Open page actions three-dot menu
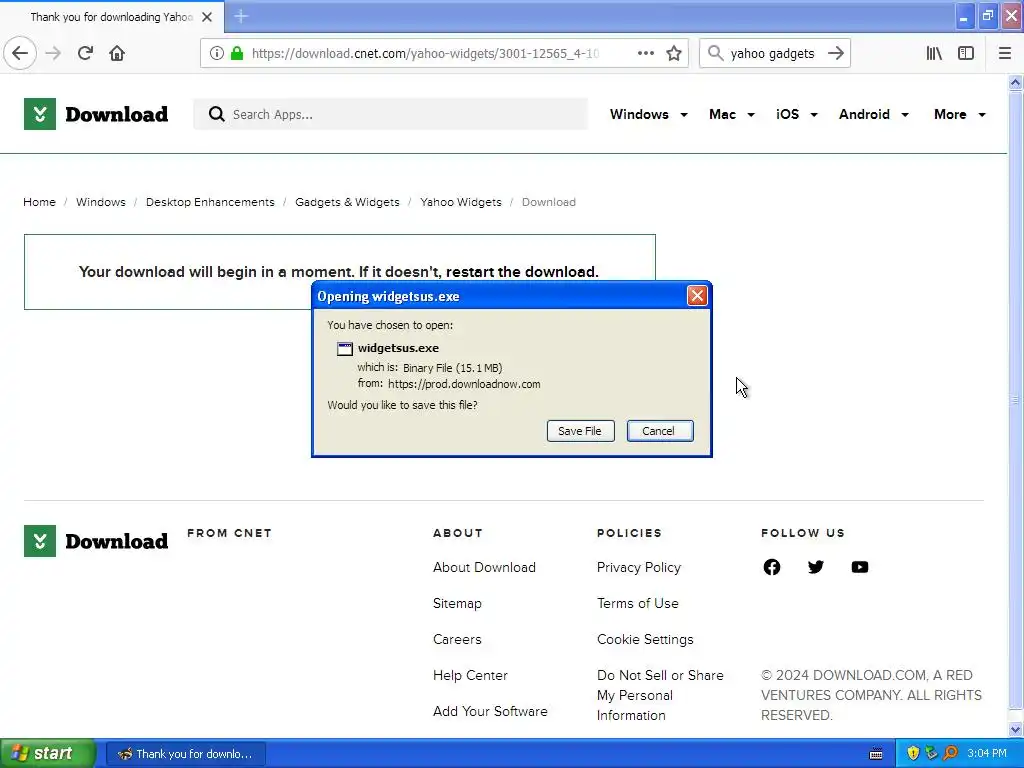The height and width of the screenshot is (768, 1024). (645, 53)
